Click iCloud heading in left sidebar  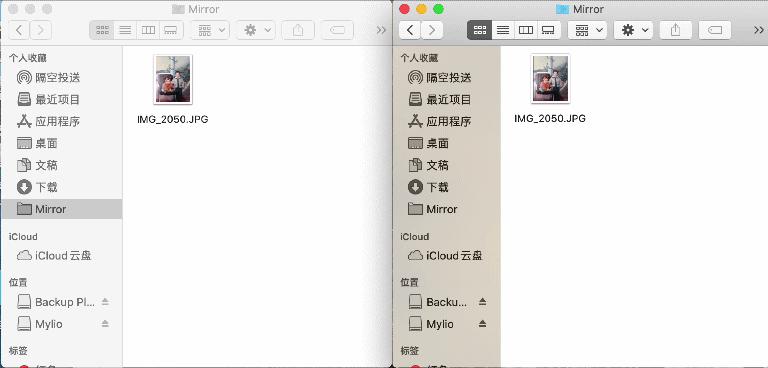(x=23, y=237)
